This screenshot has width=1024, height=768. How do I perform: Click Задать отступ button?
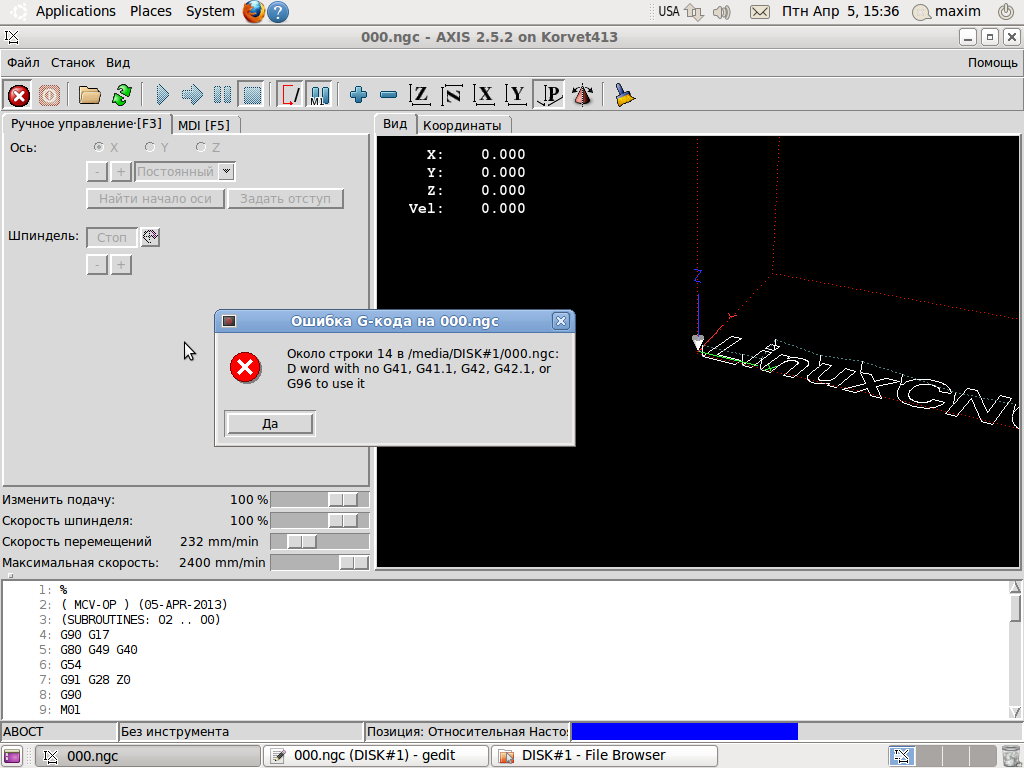[285, 199]
